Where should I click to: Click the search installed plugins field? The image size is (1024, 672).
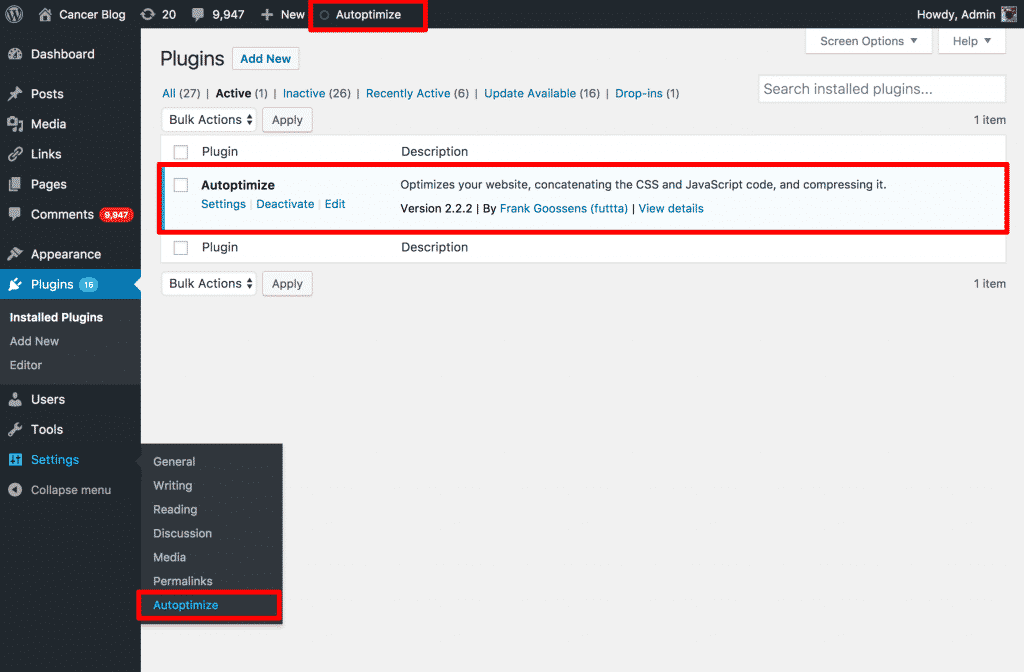click(880, 89)
